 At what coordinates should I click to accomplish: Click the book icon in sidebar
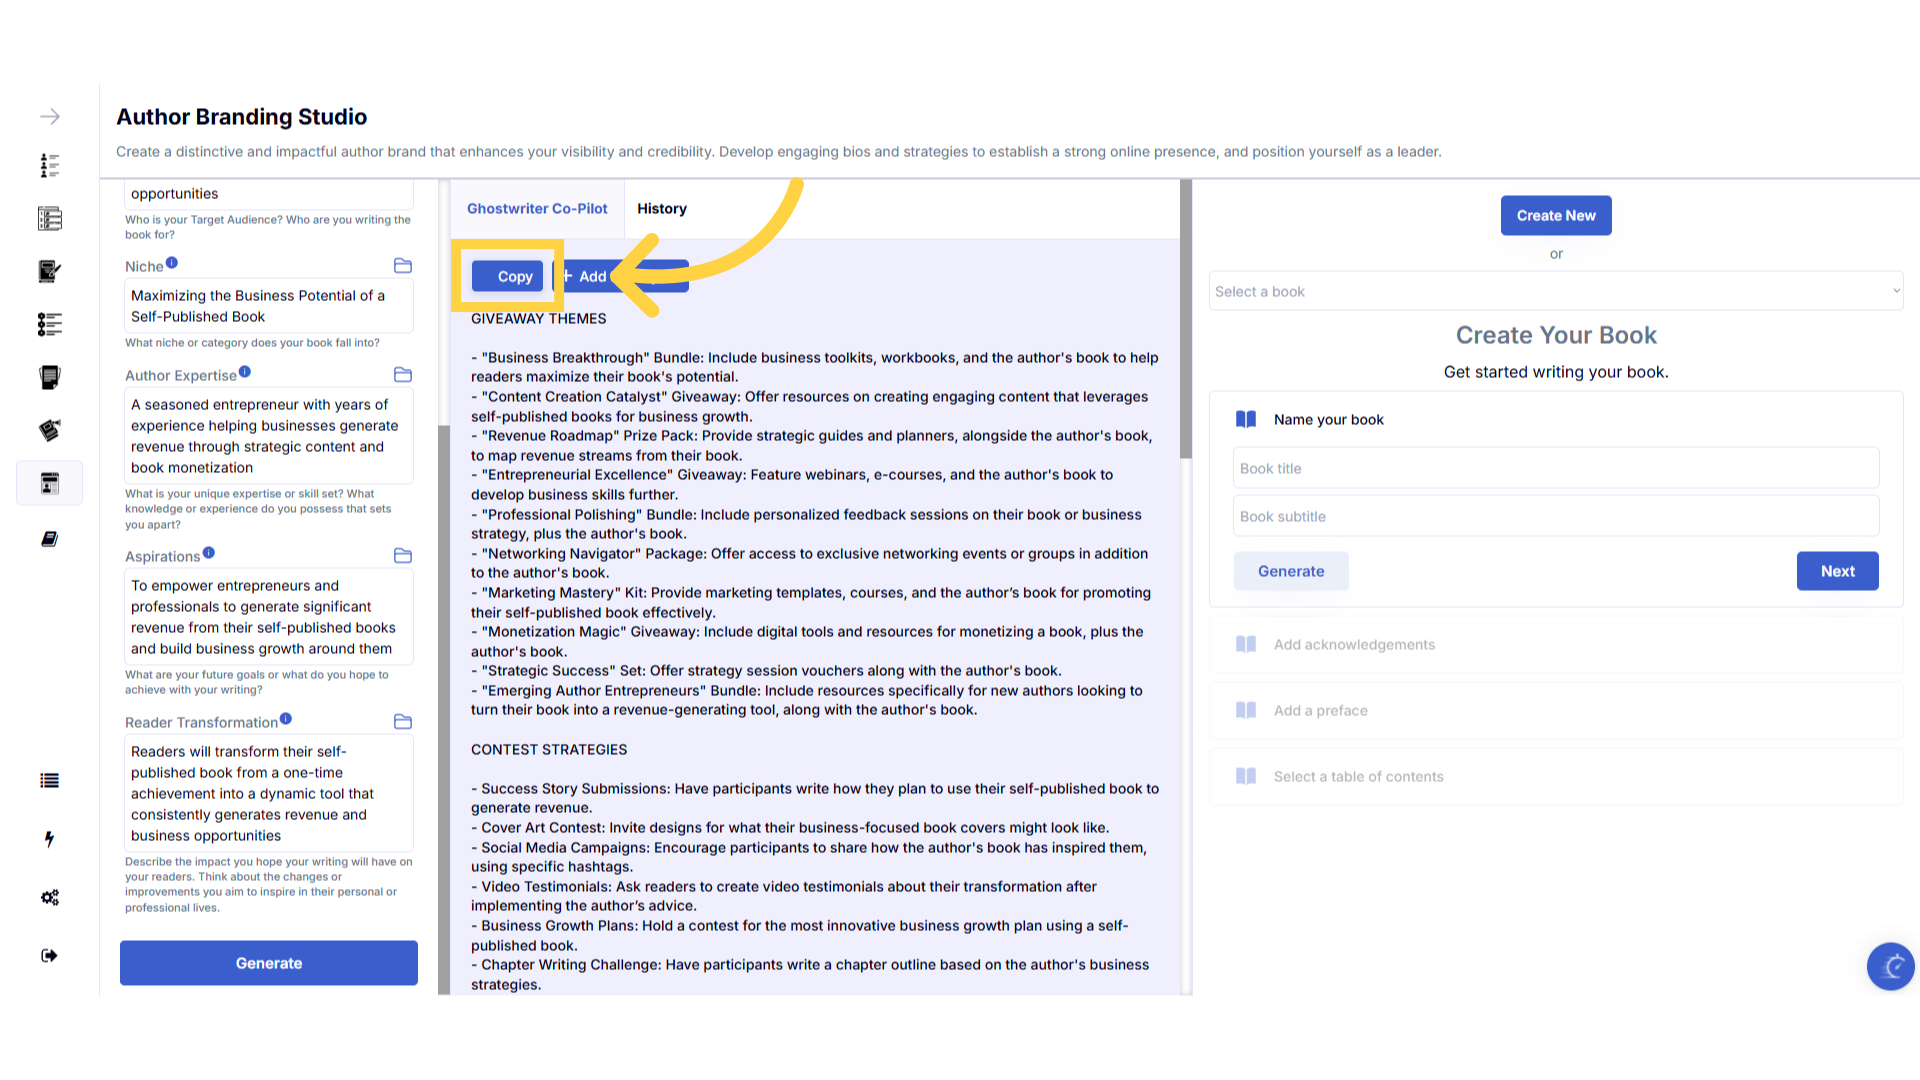(x=49, y=539)
